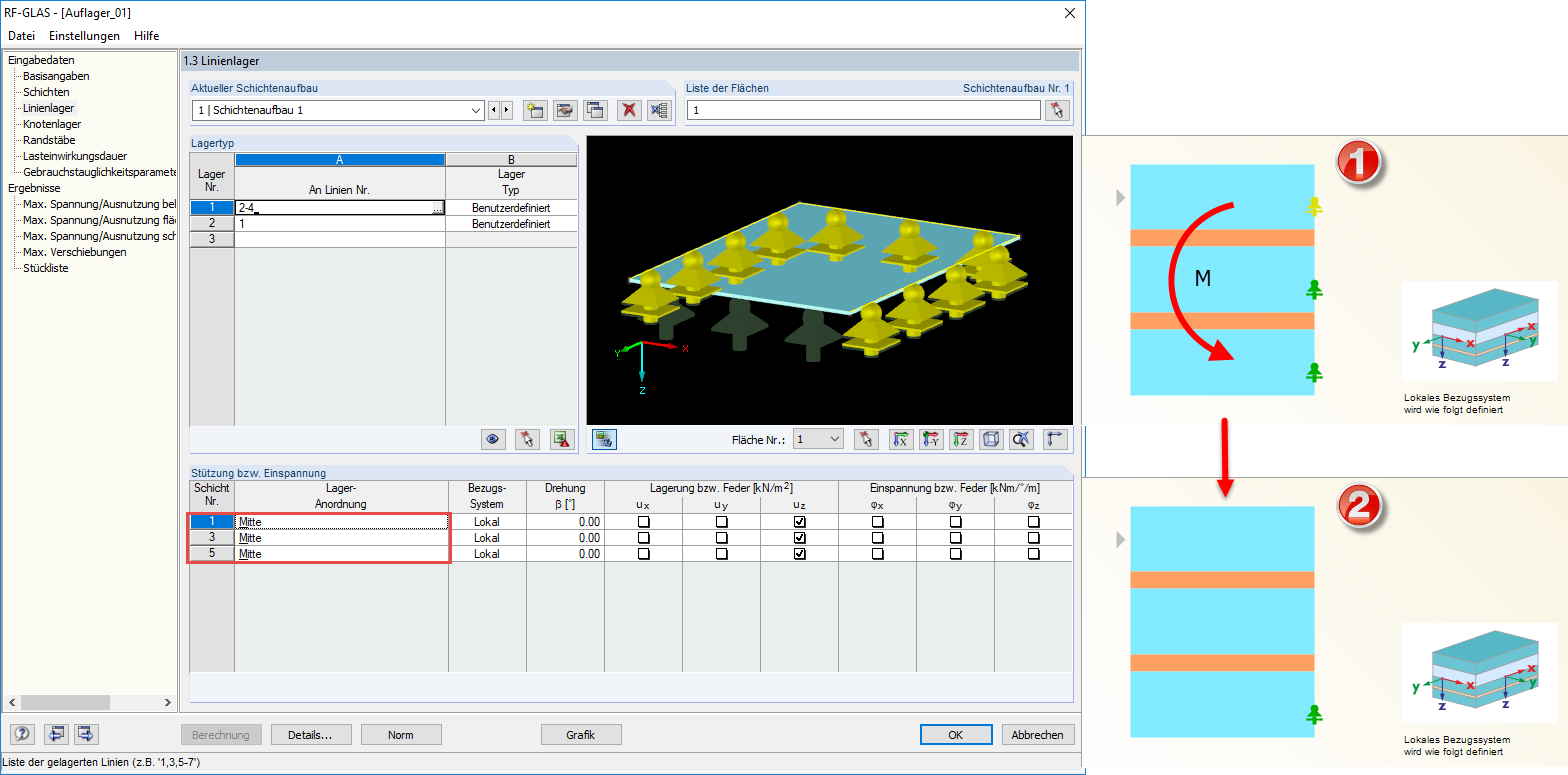The height and width of the screenshot is (775, 1568).
Task: Uncheck uz support for Schicht 1
Action: click(x=799, y=522)
